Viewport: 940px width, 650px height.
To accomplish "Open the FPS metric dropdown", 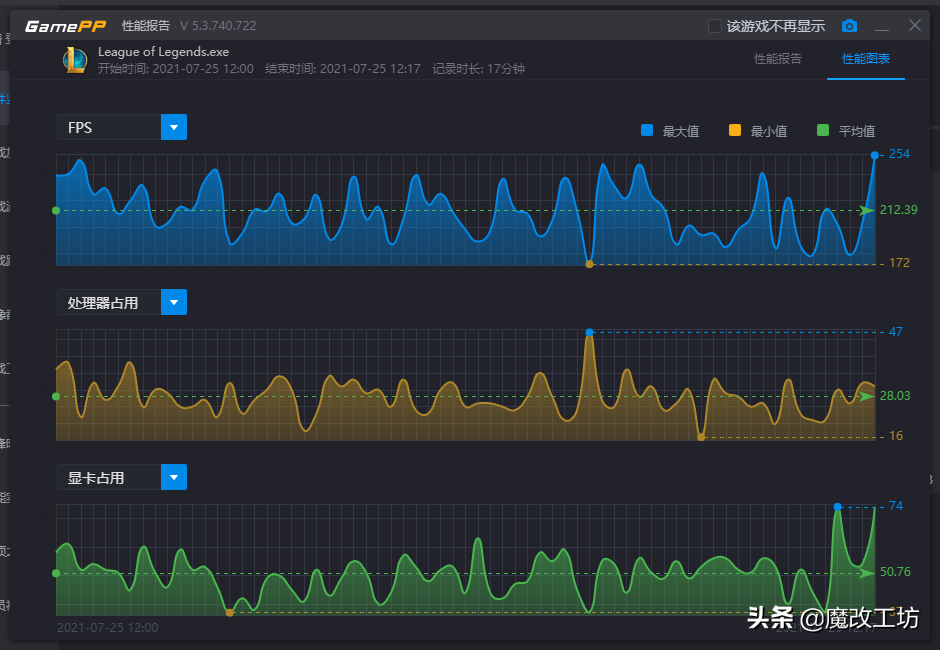I will [174, 128].
